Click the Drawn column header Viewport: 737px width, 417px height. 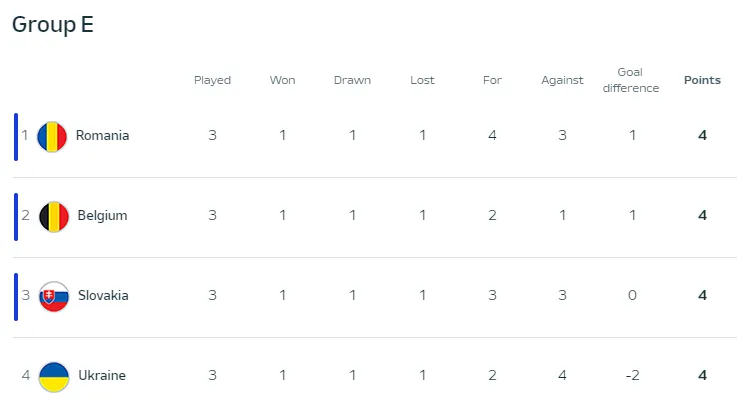[352, 80]
